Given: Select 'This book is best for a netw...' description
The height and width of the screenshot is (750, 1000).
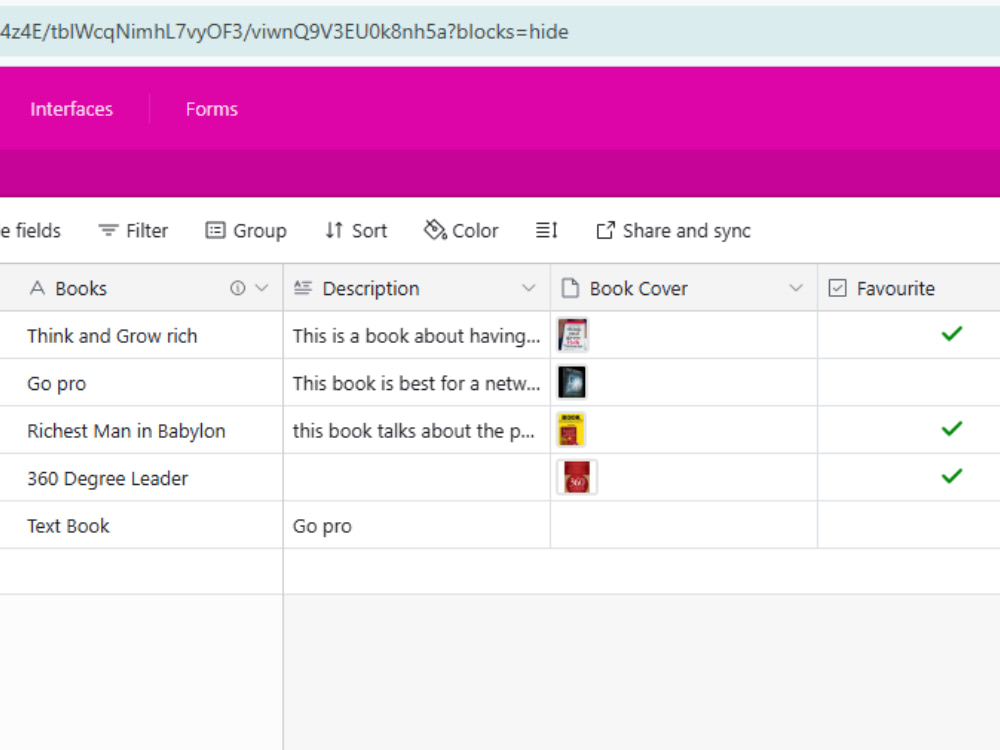Looking at the screenshot, I should (416, 383).
